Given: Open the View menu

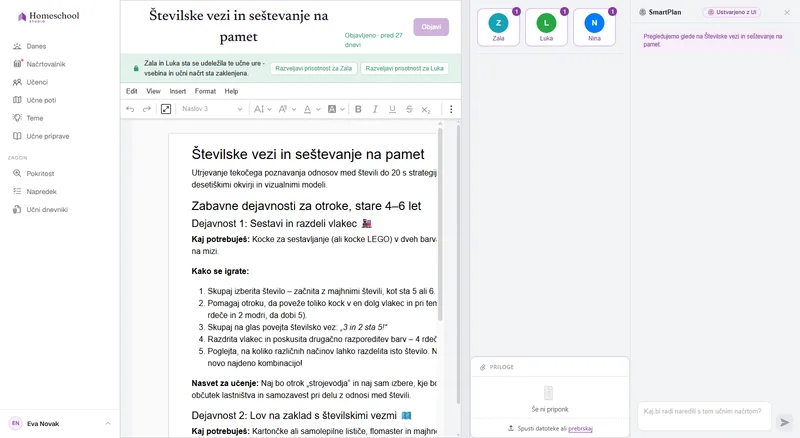Looking at the screenshot, I should tap(153, 91).
